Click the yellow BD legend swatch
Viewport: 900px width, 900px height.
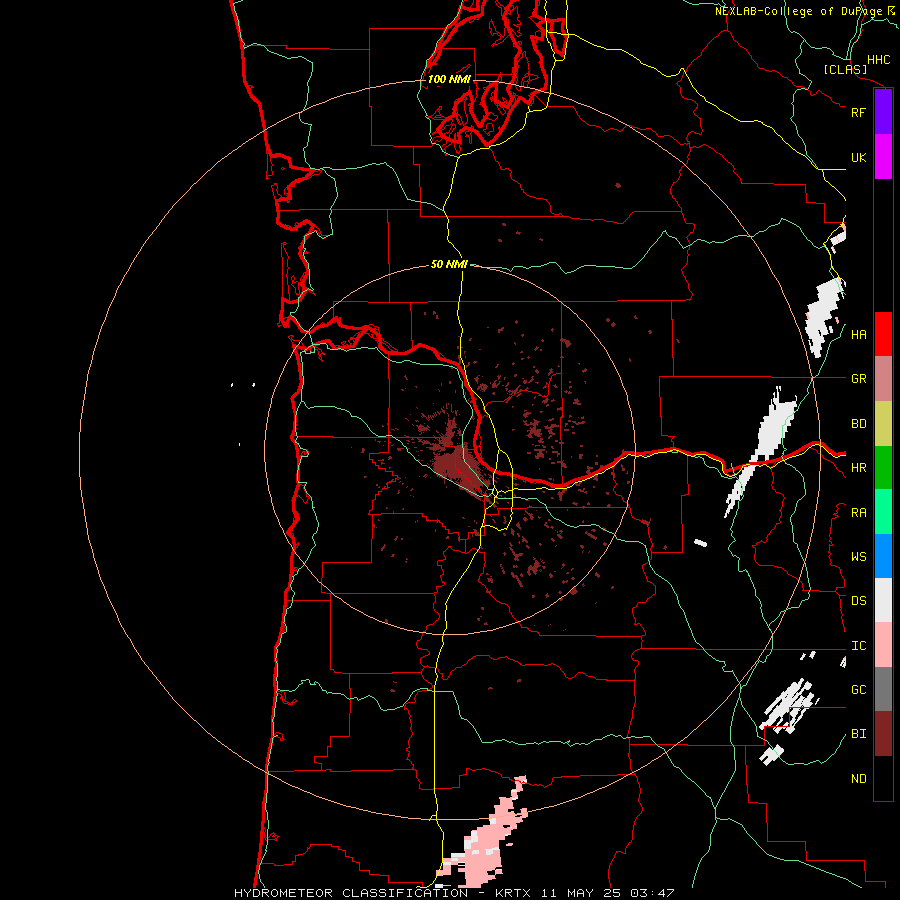pyautogui.click(x=883, y=424)
